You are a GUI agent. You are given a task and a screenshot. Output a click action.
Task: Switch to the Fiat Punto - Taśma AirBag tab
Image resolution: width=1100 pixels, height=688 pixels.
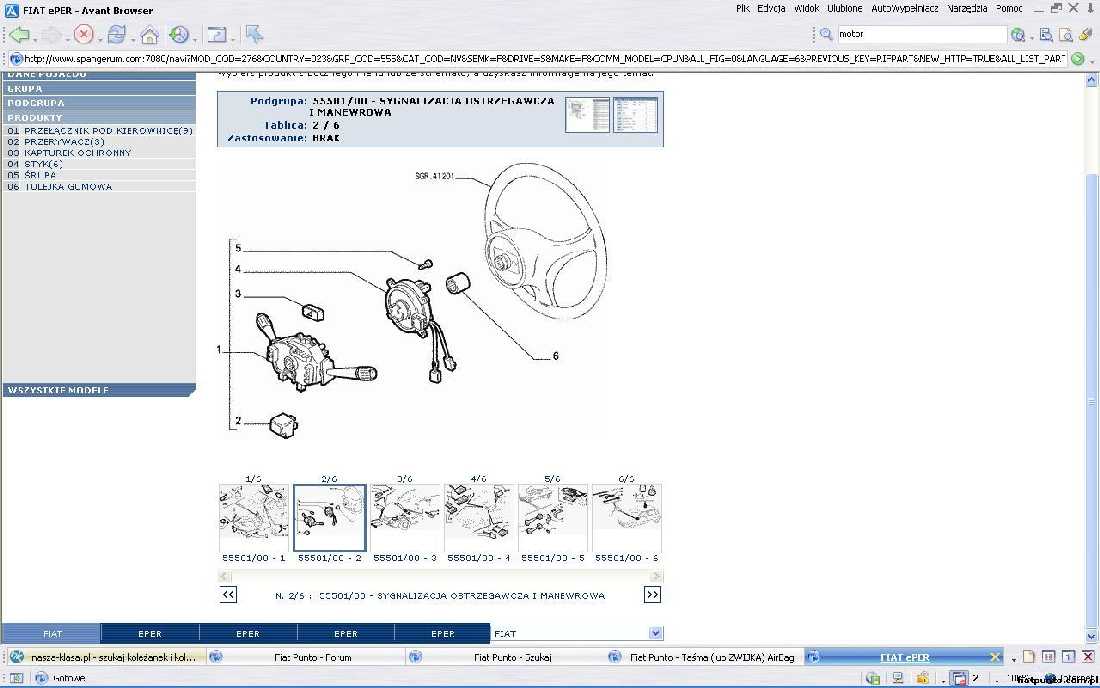[704, 657]
